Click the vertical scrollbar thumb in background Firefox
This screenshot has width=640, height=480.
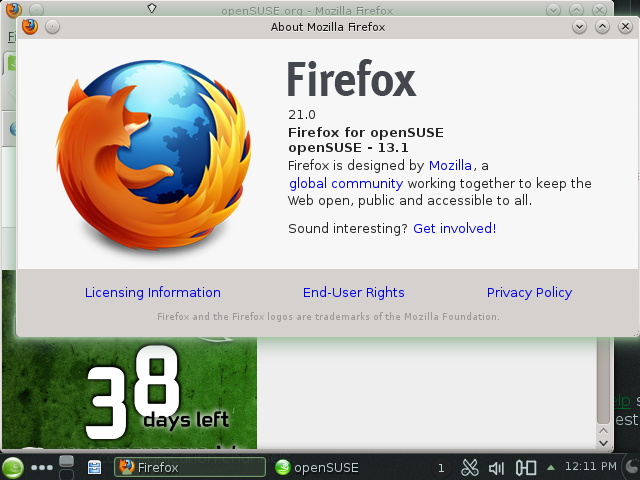(x=604, y=380)
